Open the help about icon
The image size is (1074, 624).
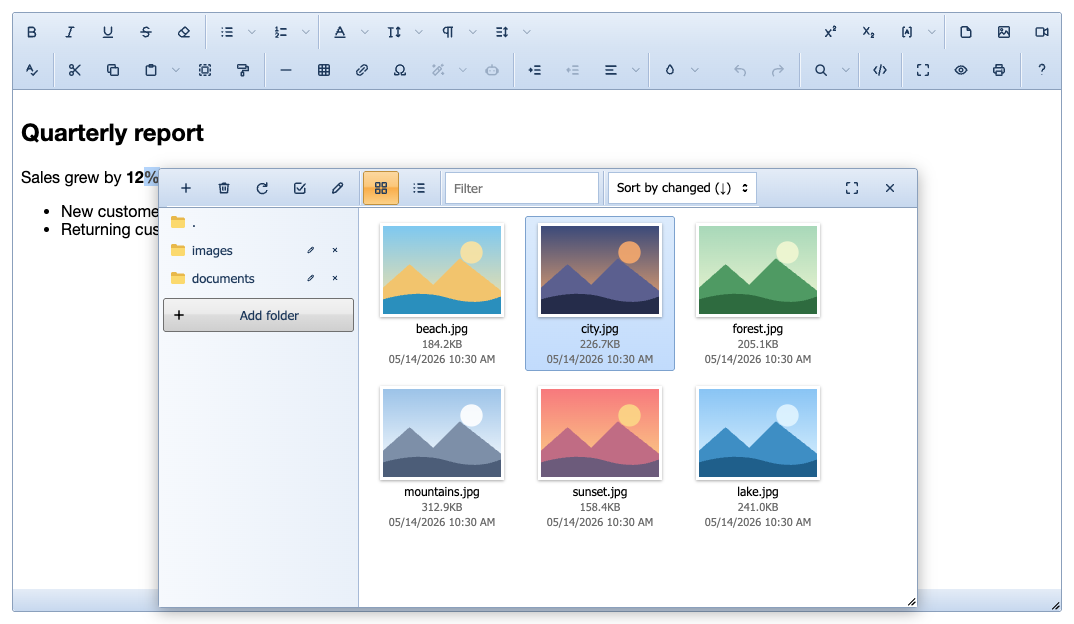tap(1042, 70)
